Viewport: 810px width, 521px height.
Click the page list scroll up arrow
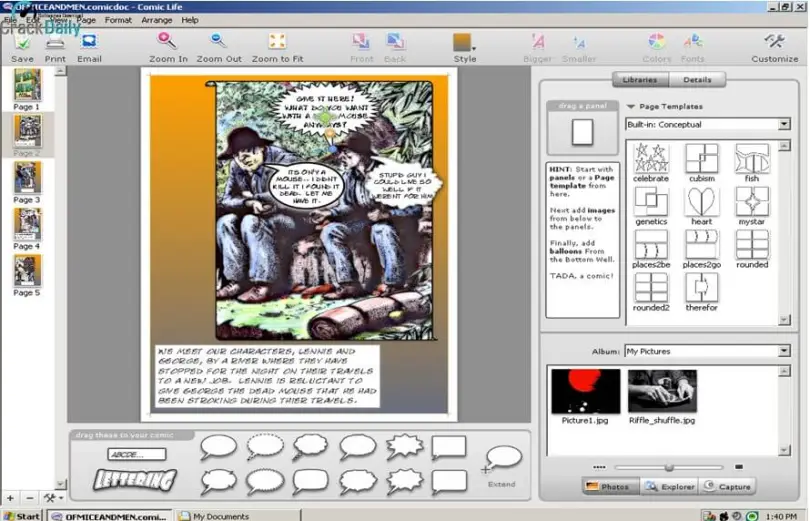(60, 71)
